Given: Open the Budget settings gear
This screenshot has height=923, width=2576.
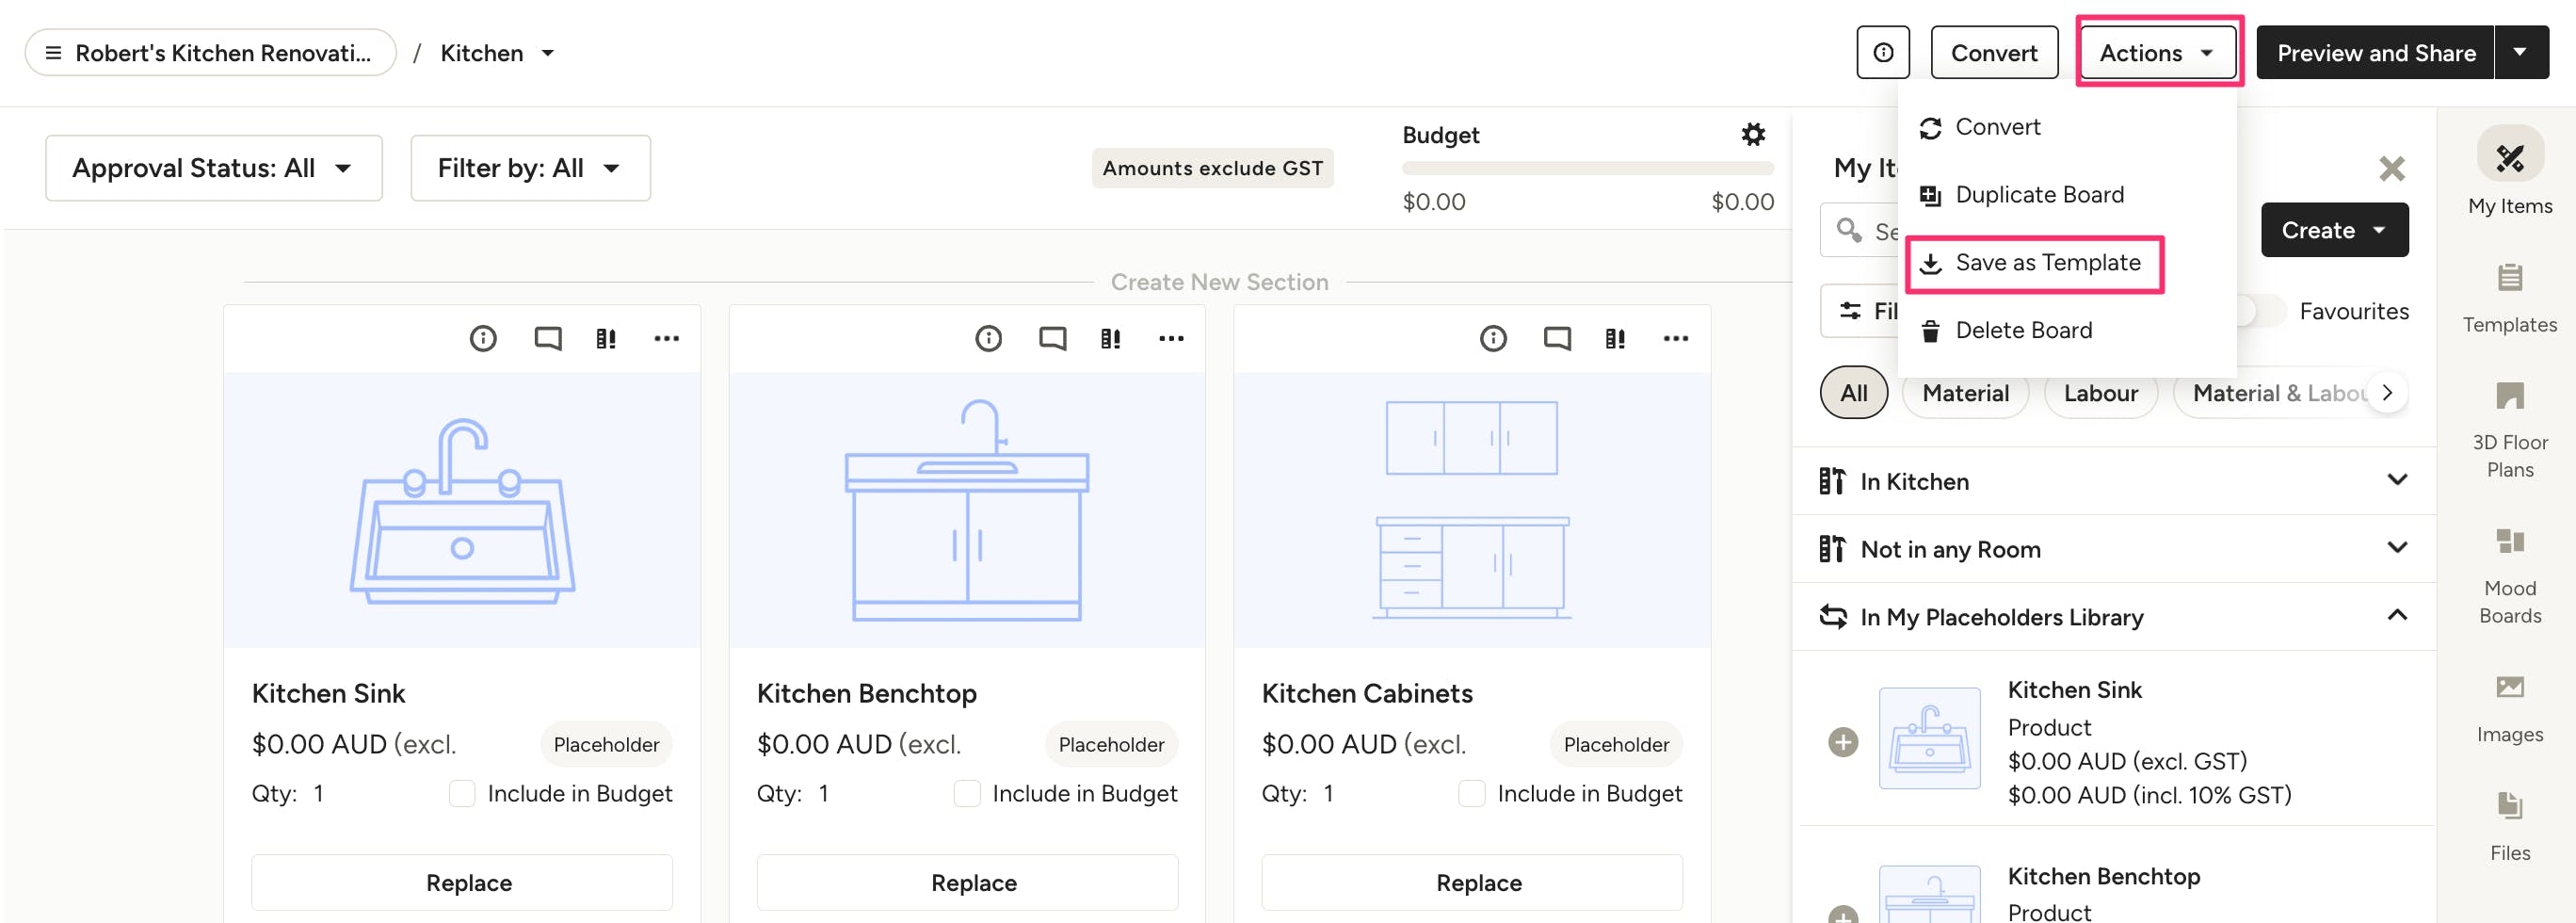Looking at the screenshot, I should (x=1752, y=134).
